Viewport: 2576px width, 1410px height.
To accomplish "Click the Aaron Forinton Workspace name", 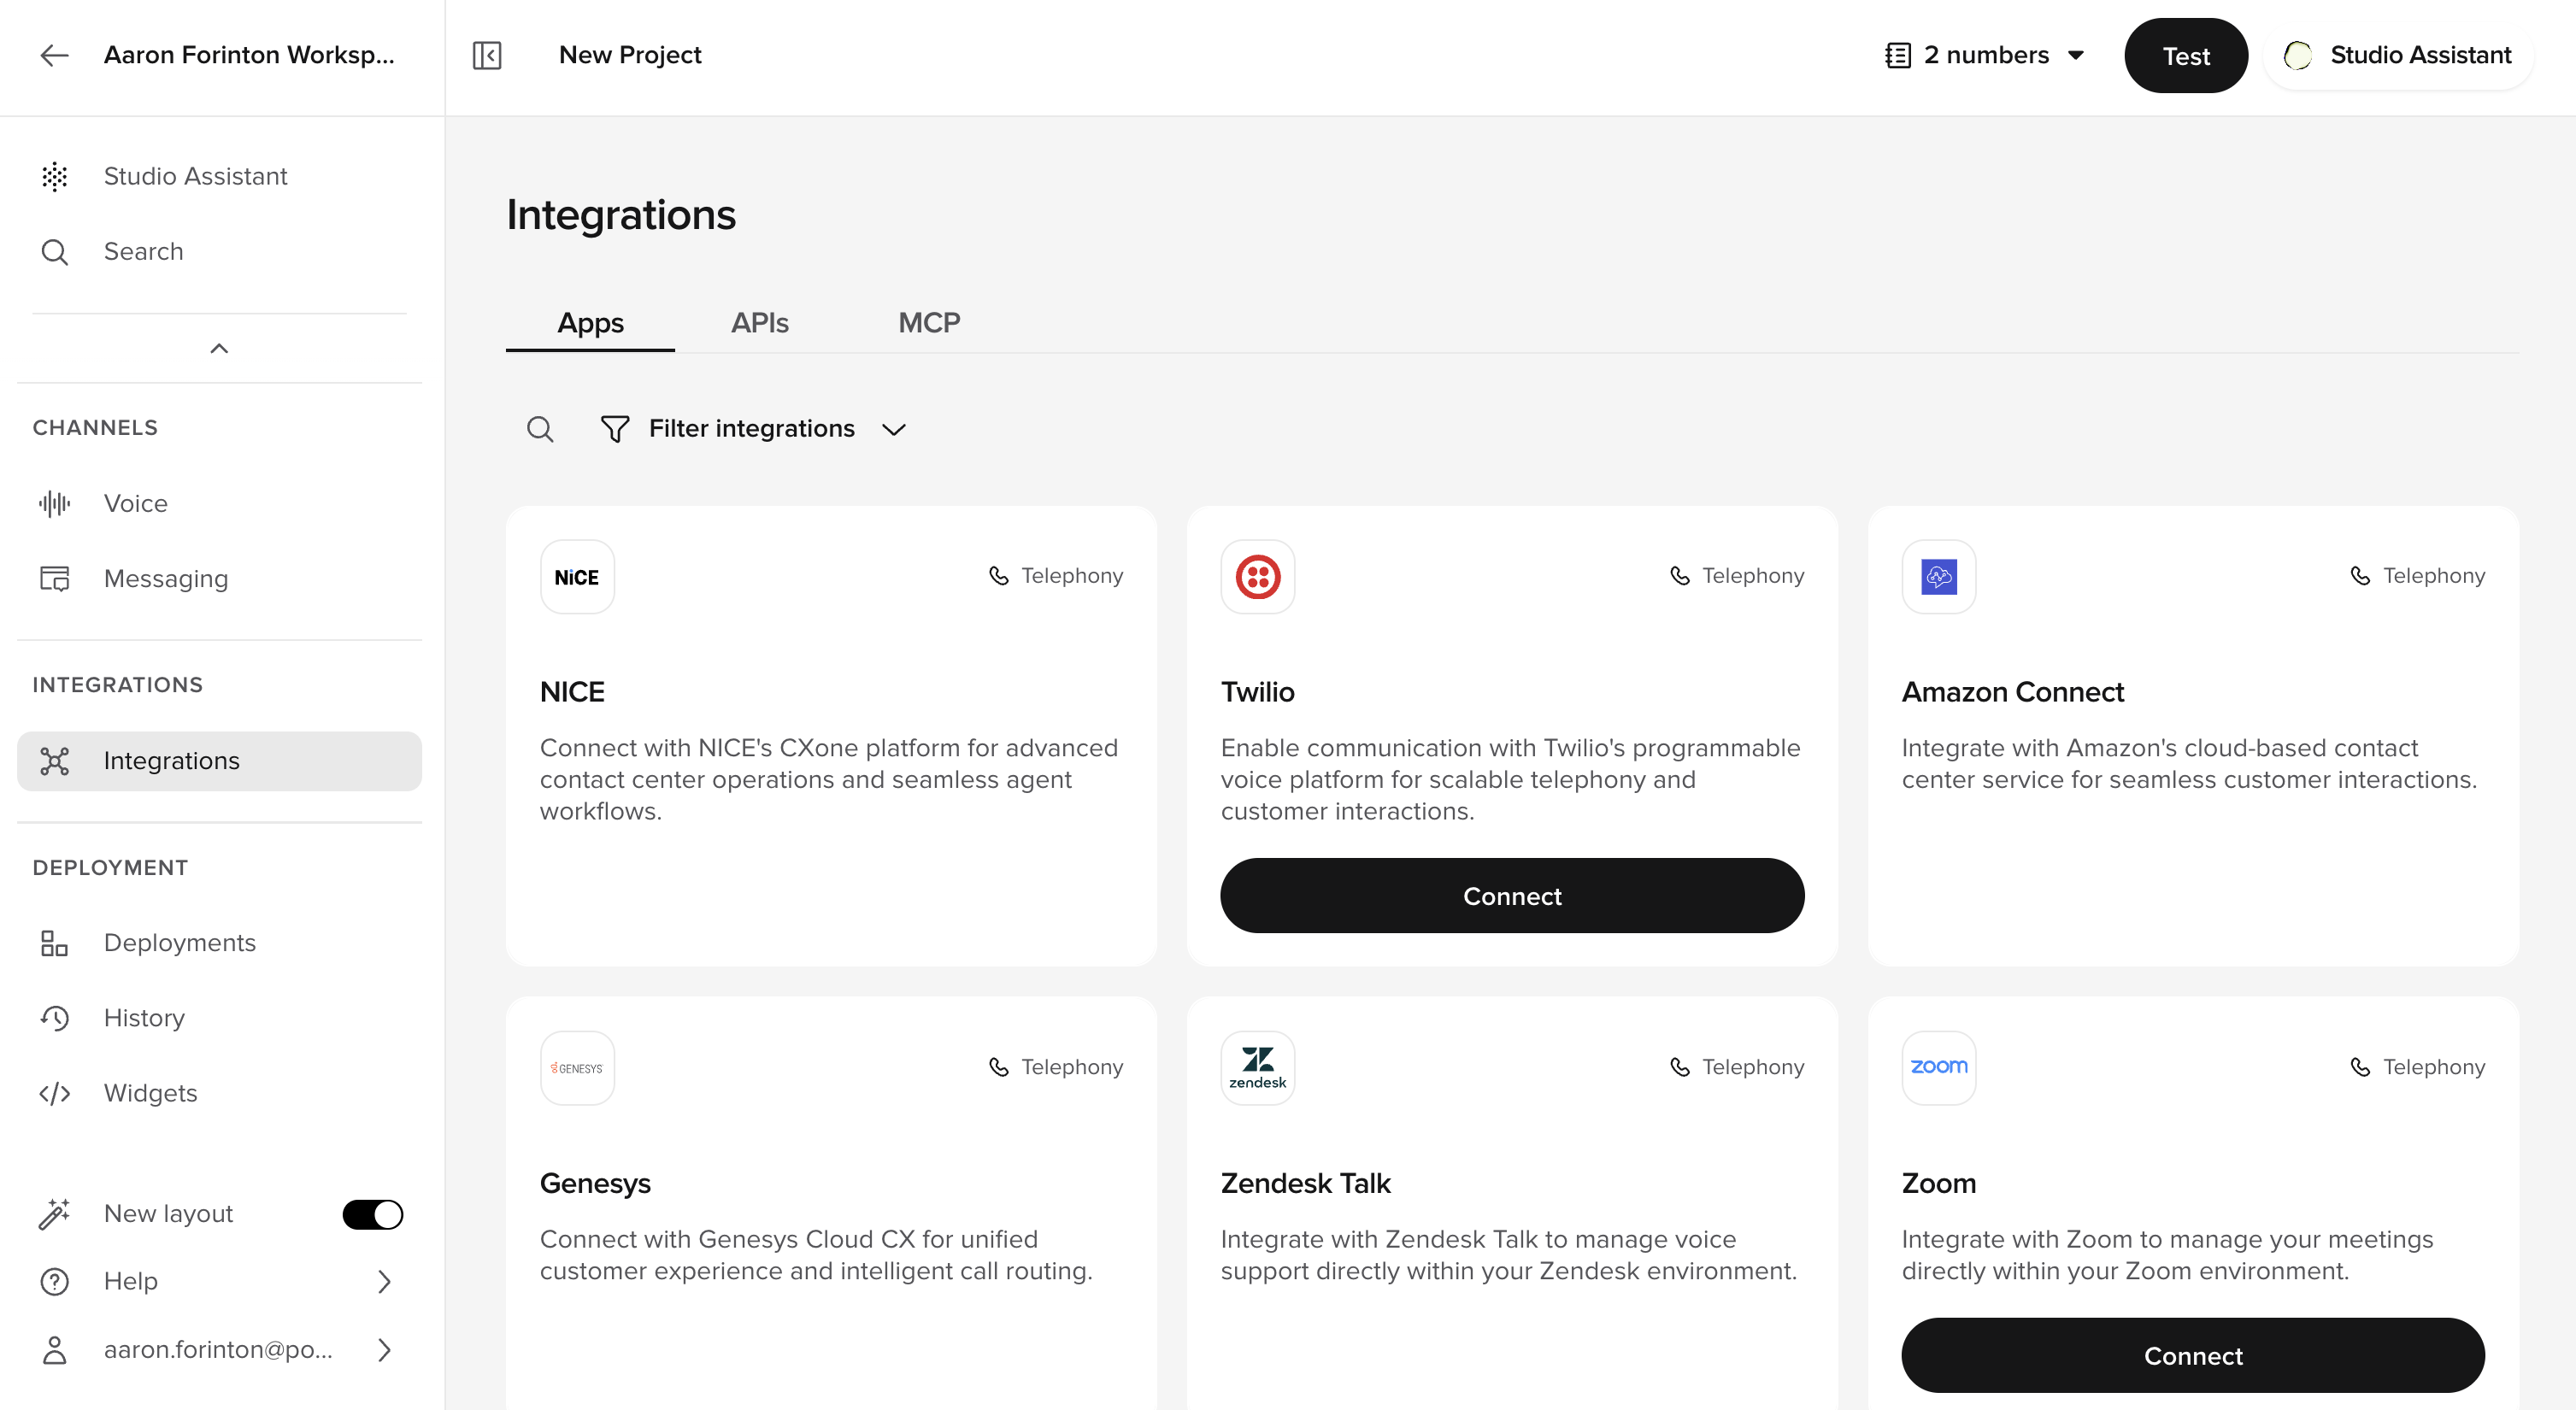I will [x=249, y=55].
